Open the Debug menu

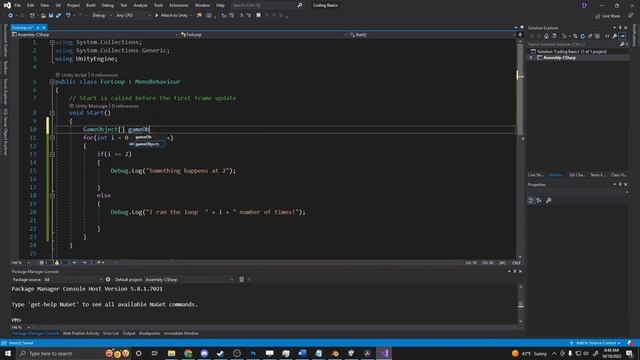coord(108,5)
